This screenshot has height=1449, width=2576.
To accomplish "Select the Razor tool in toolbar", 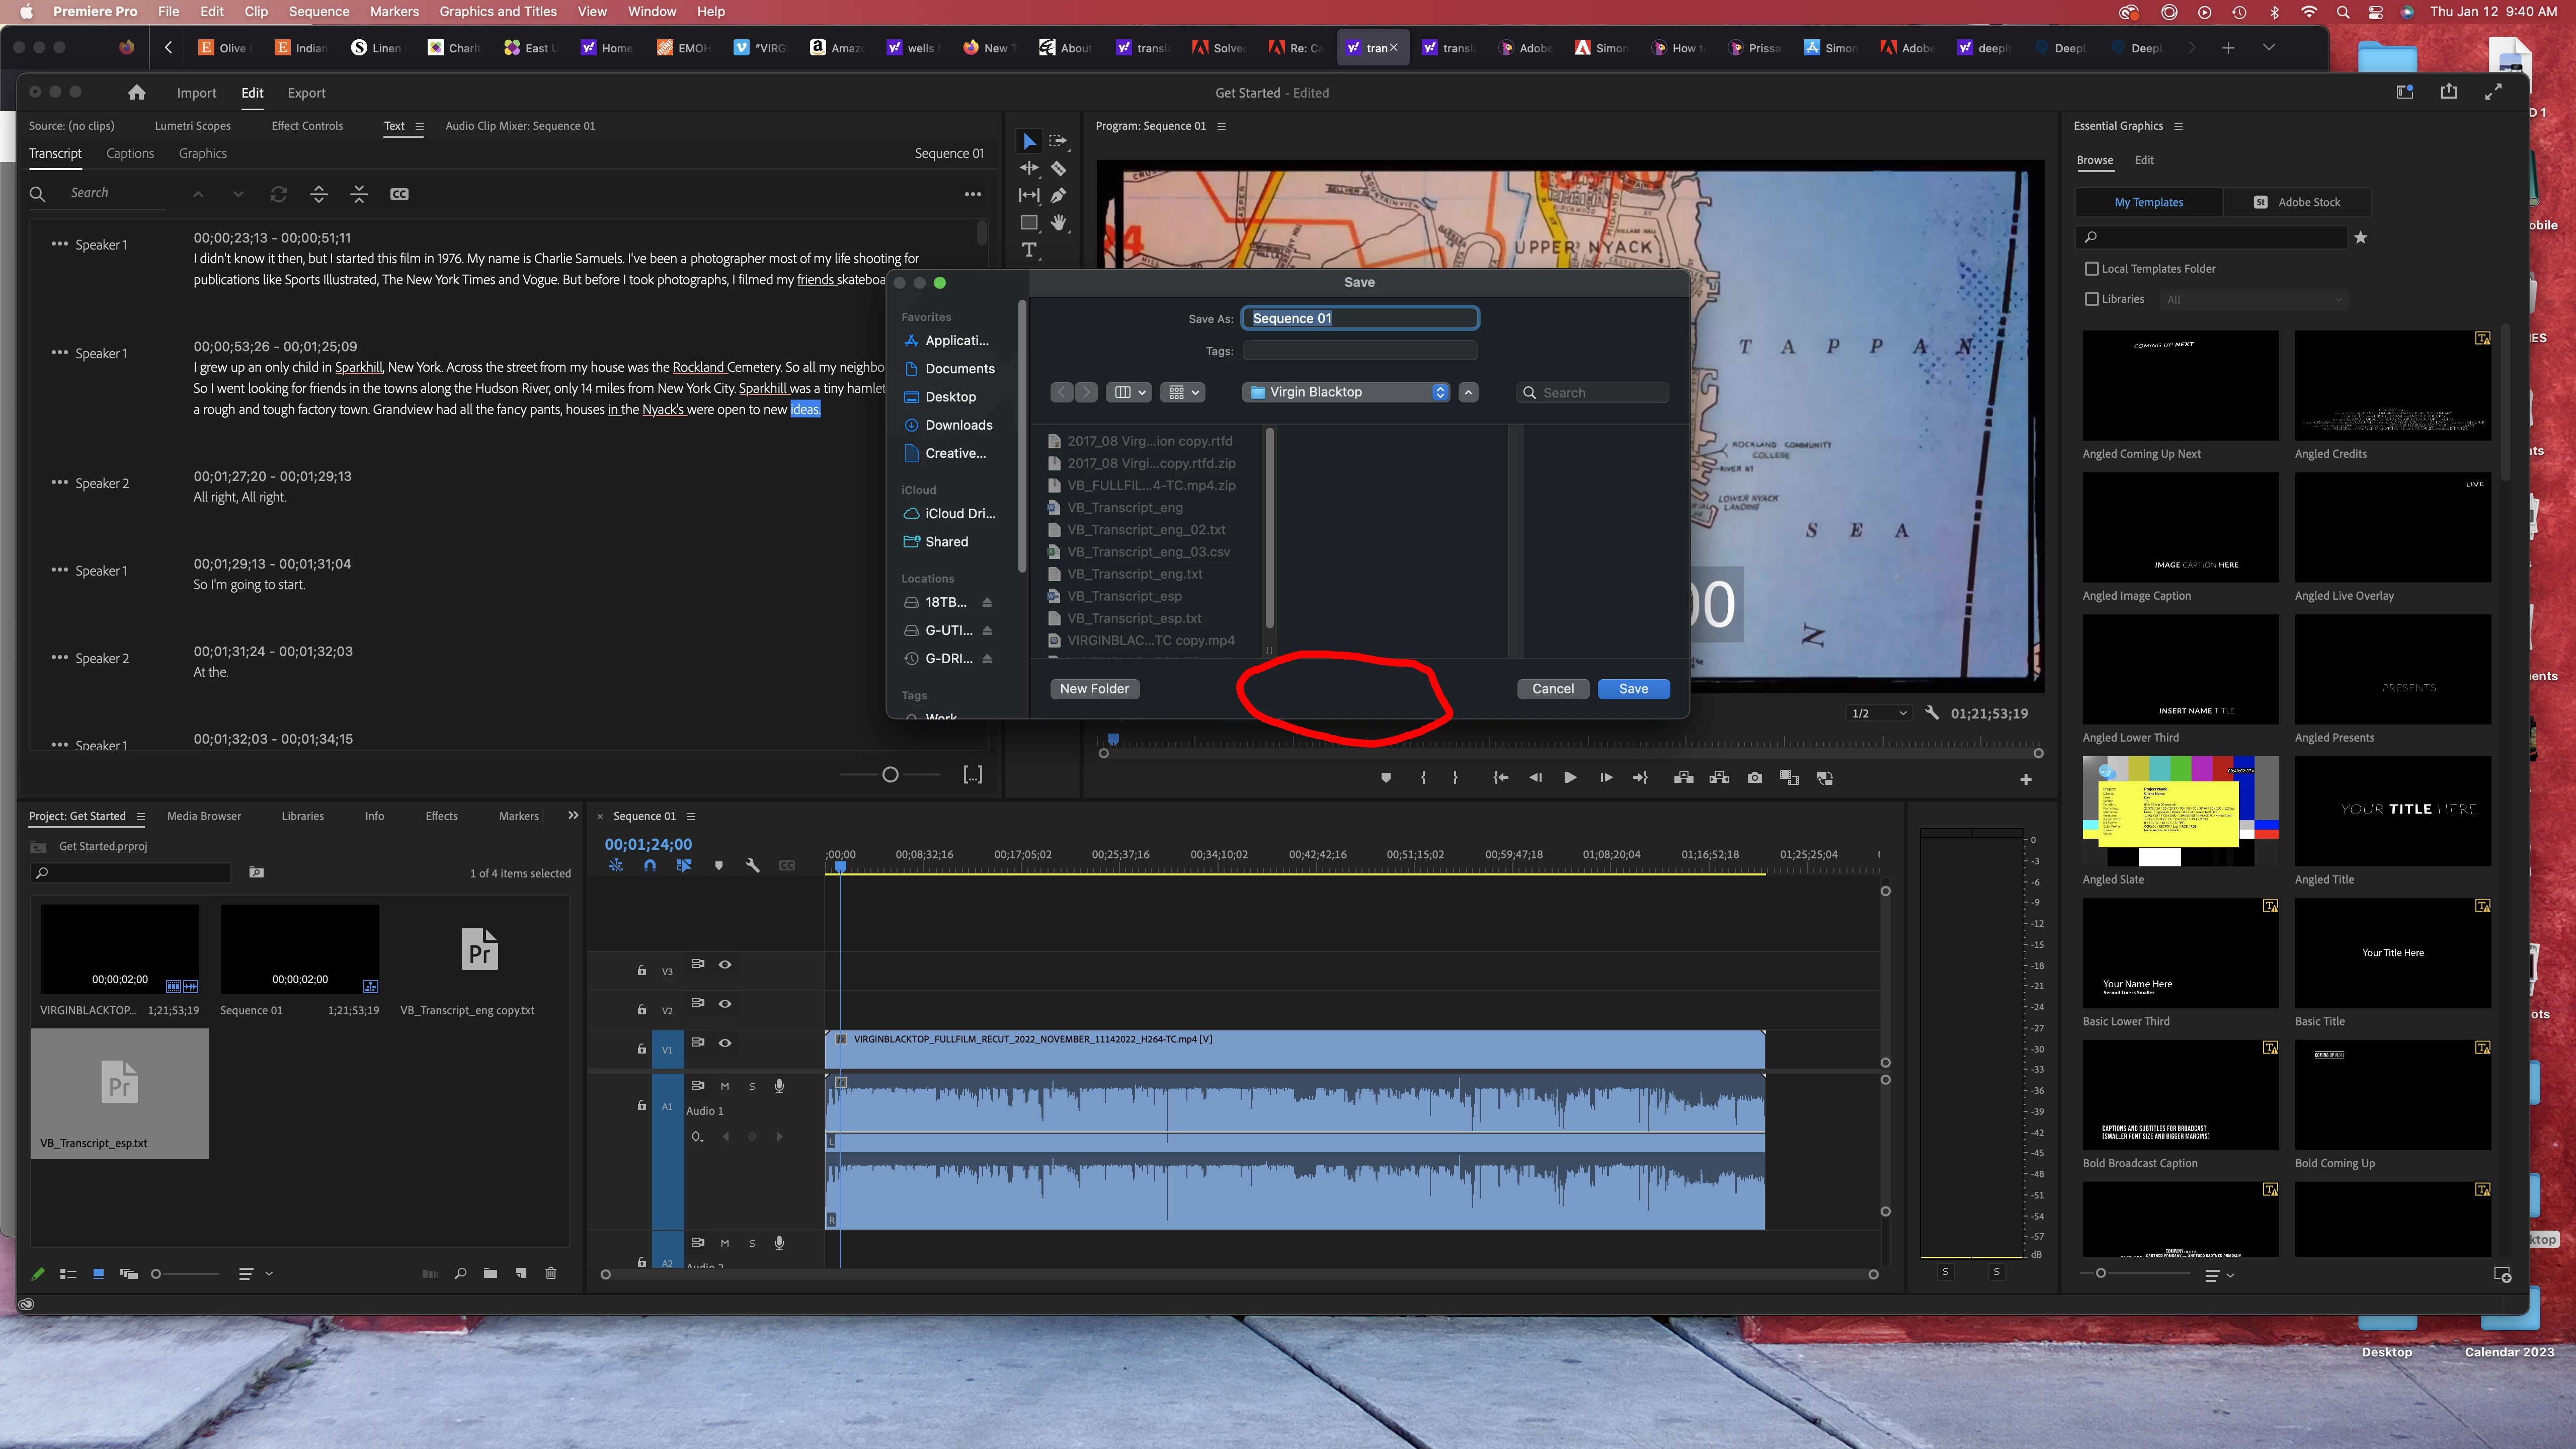I will 1058,169.
